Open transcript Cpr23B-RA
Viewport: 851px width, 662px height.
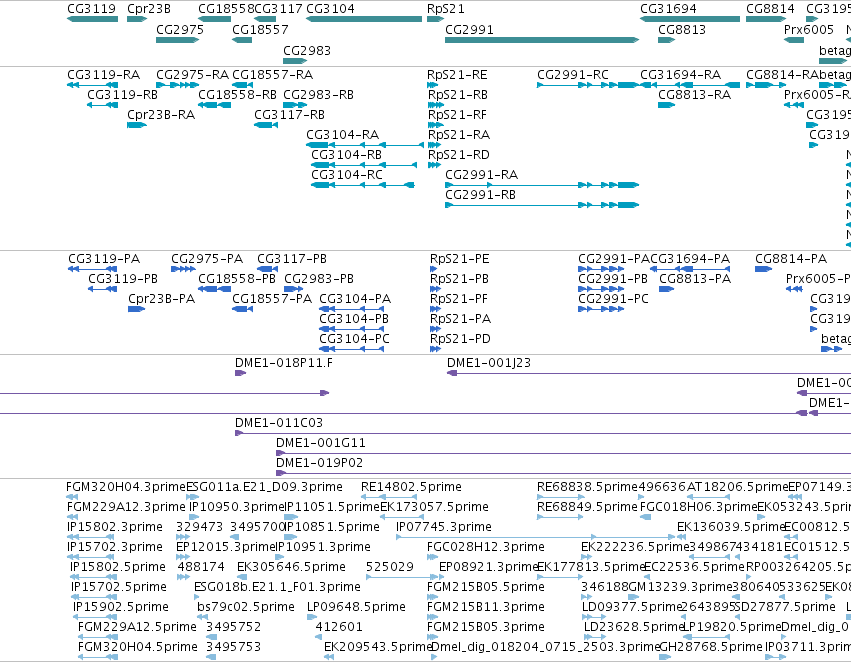click(x=161, y=114)
